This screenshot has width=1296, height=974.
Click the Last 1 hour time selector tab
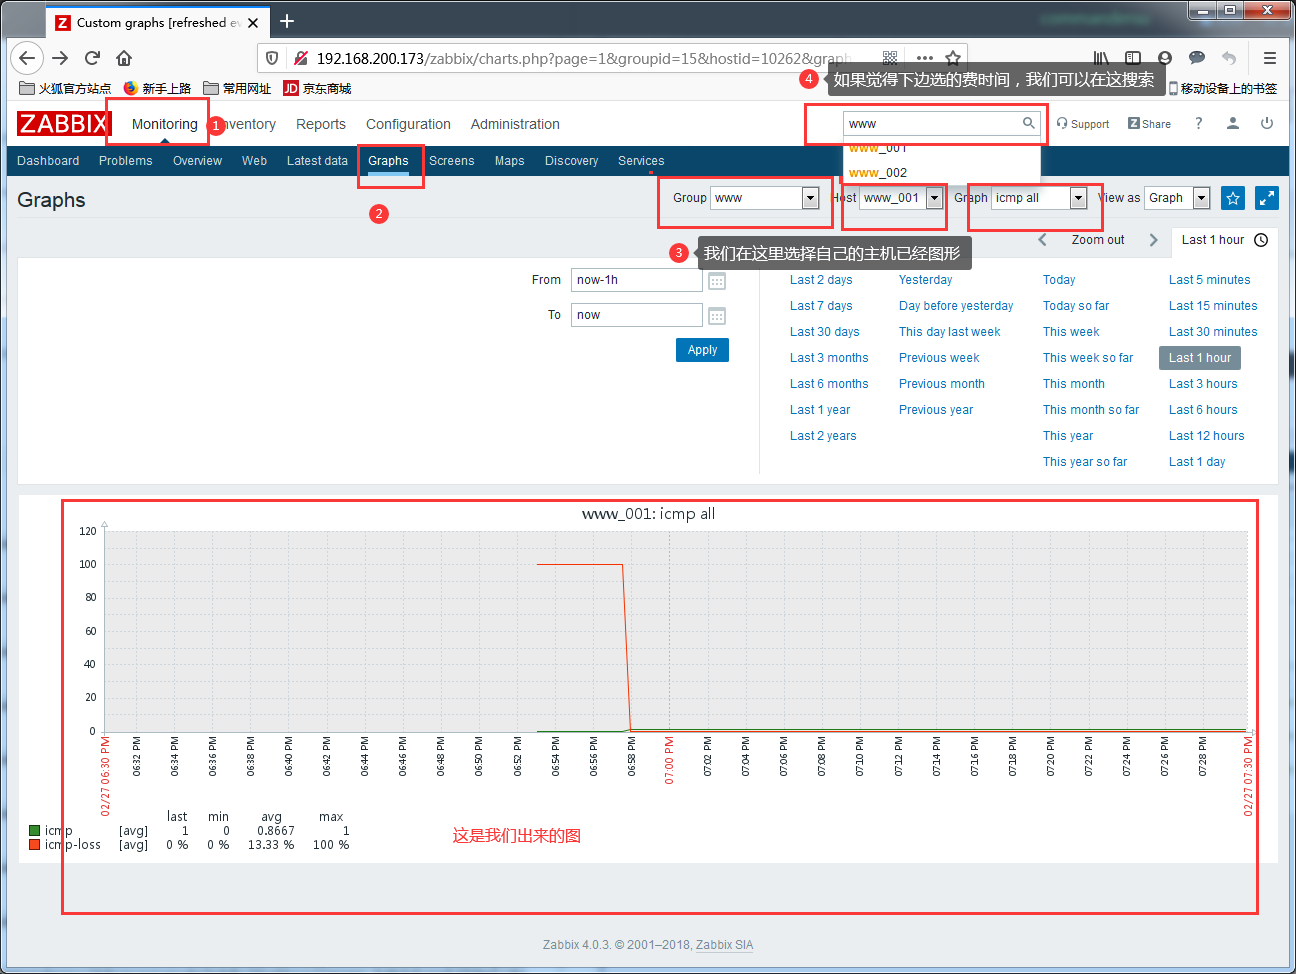(1224, 240)
